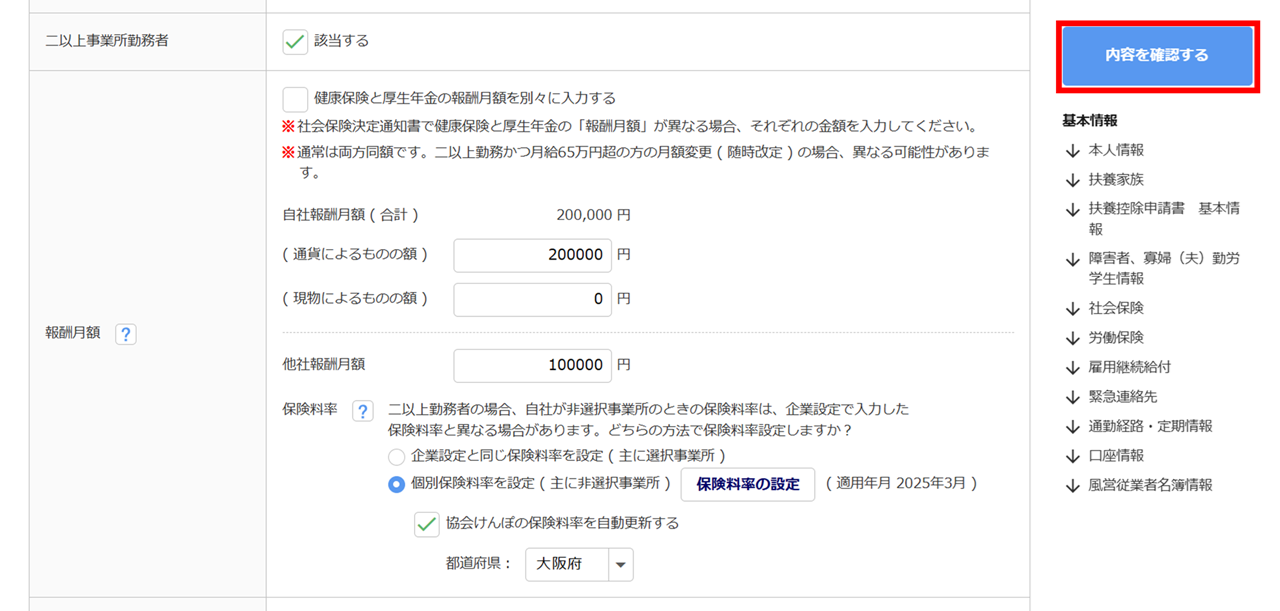Click the 他社報酬月額 input field
This screenshot has width=1280, height=611.
pos(532,365)
